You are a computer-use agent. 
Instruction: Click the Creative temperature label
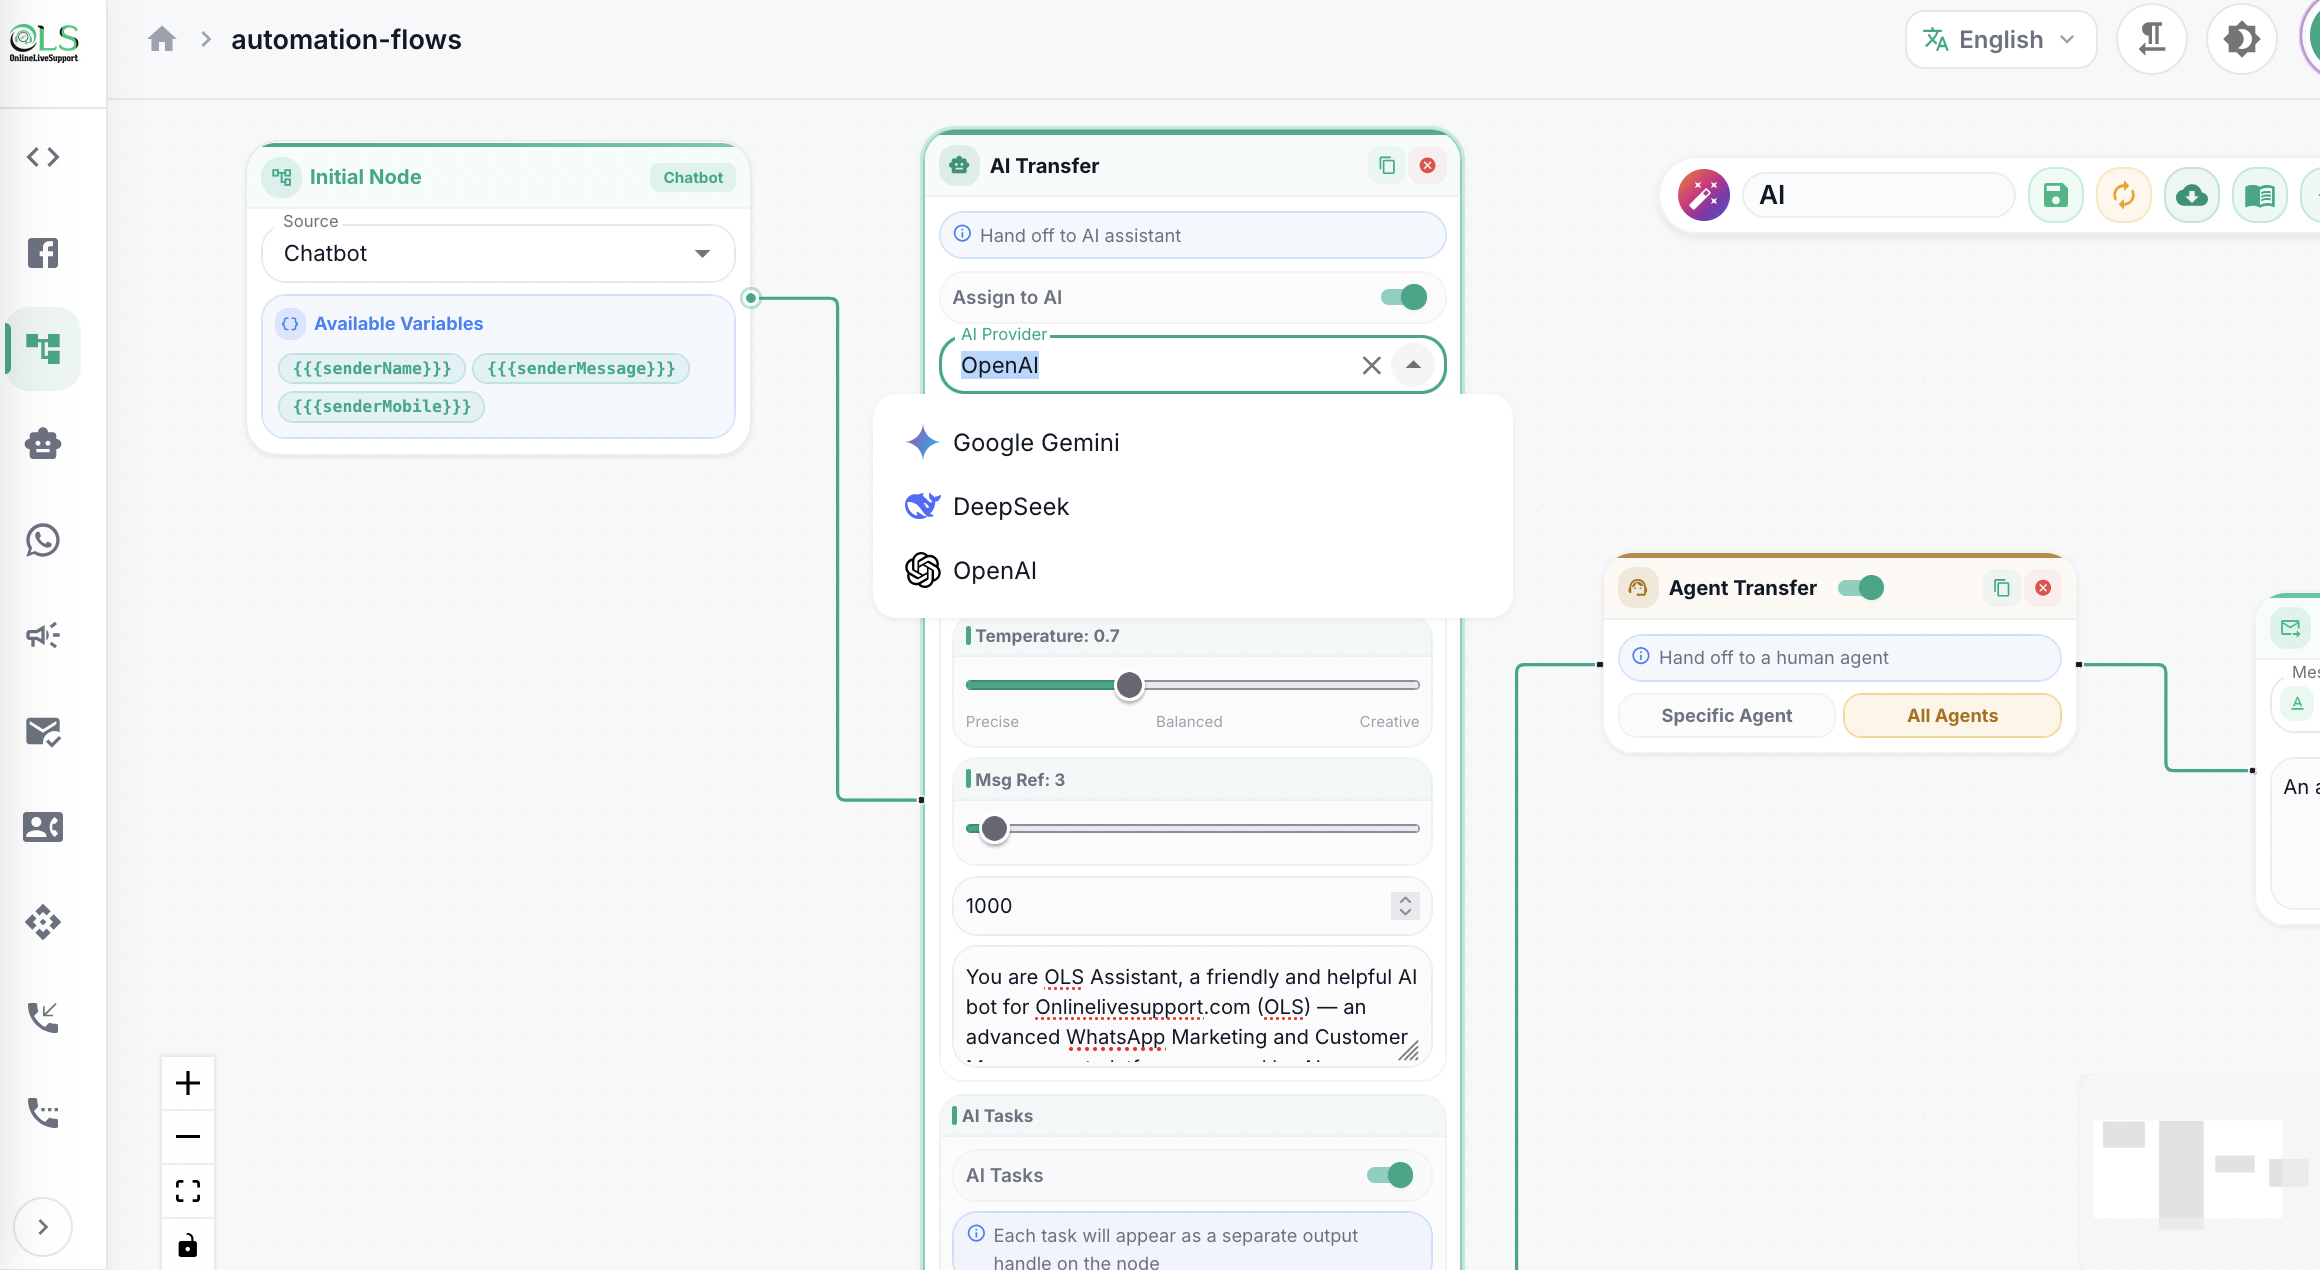(x=1389, y=721)
